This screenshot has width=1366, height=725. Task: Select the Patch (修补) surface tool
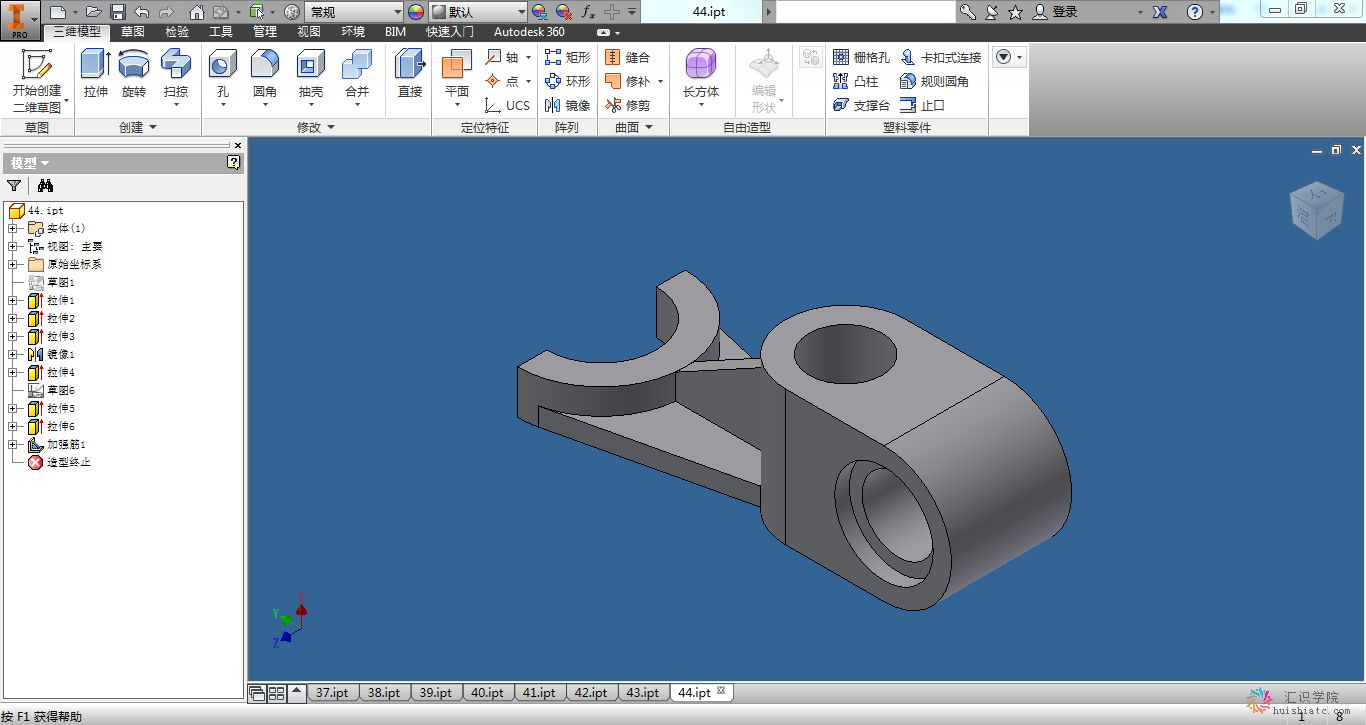[x=627, y=81]
